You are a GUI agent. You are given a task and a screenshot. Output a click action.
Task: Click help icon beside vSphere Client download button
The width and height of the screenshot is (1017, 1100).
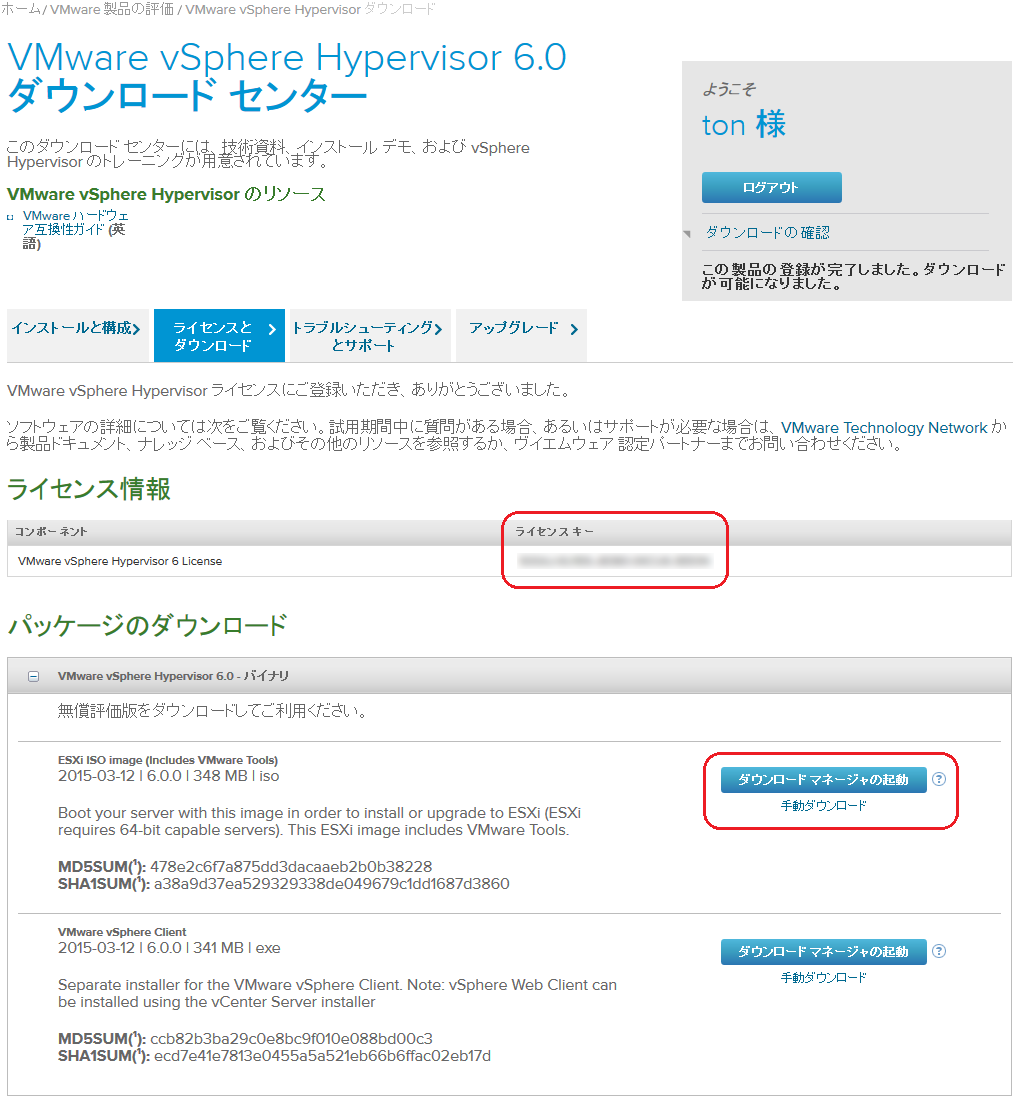tap(939, 952)
